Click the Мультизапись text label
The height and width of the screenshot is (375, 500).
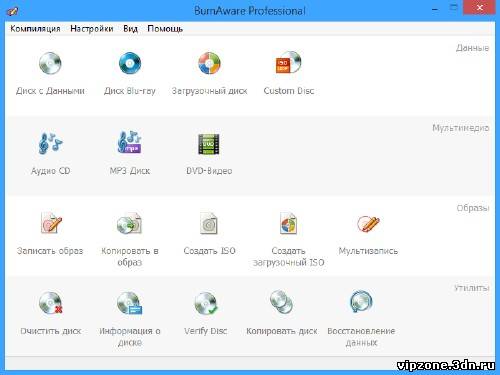[x=368, y=251]
